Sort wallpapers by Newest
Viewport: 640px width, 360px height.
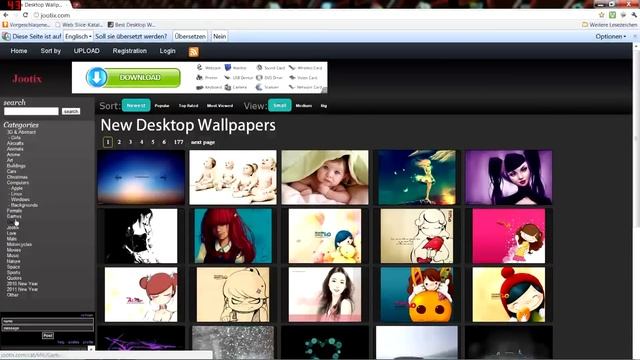[x=136, y=105]
